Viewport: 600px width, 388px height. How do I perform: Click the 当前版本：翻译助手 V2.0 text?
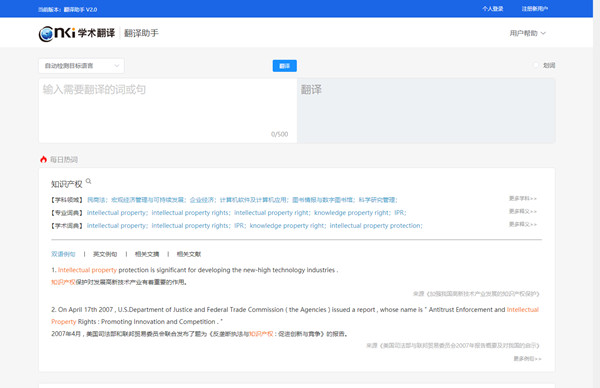point(67,10)
